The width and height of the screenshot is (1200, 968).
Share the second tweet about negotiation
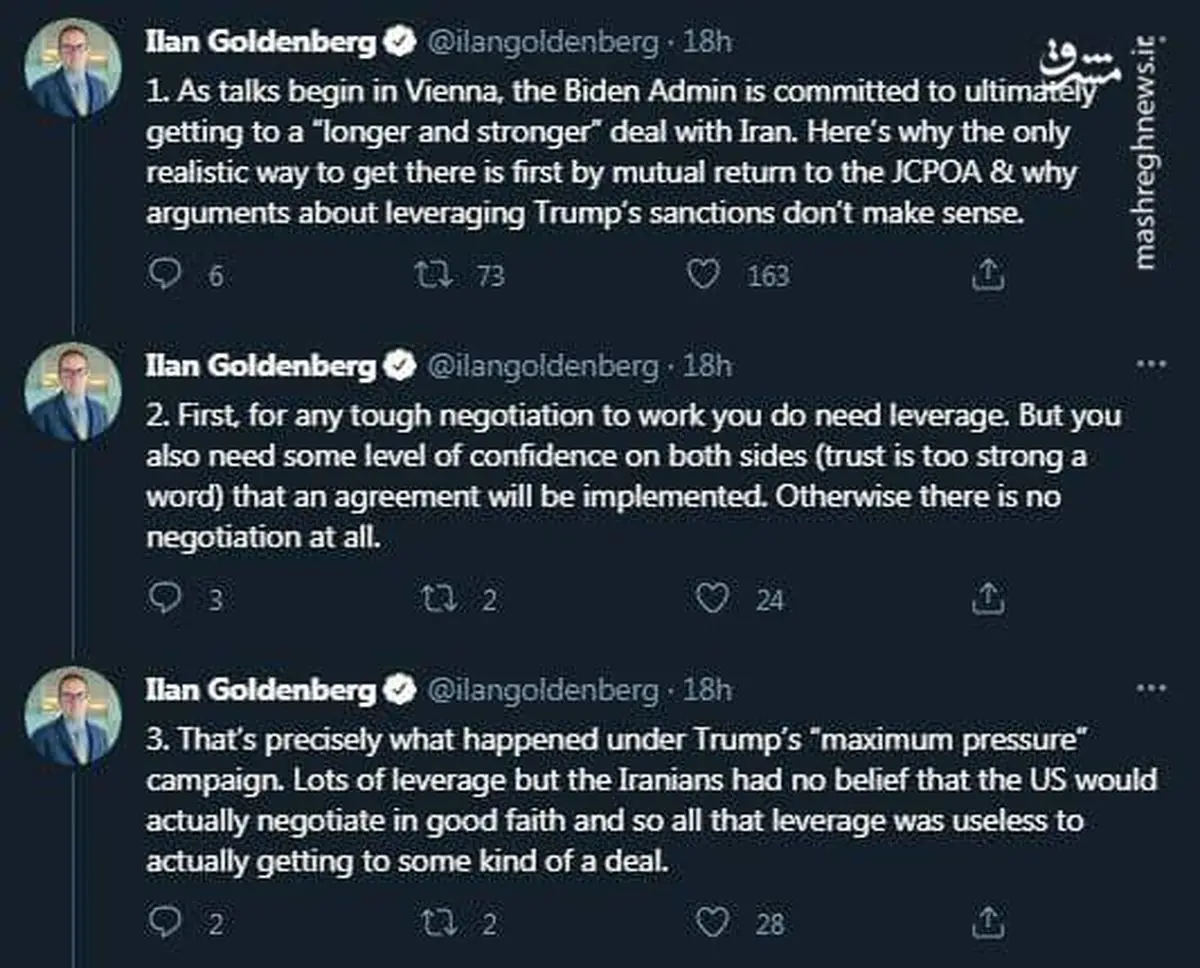(x=987, y=597)
